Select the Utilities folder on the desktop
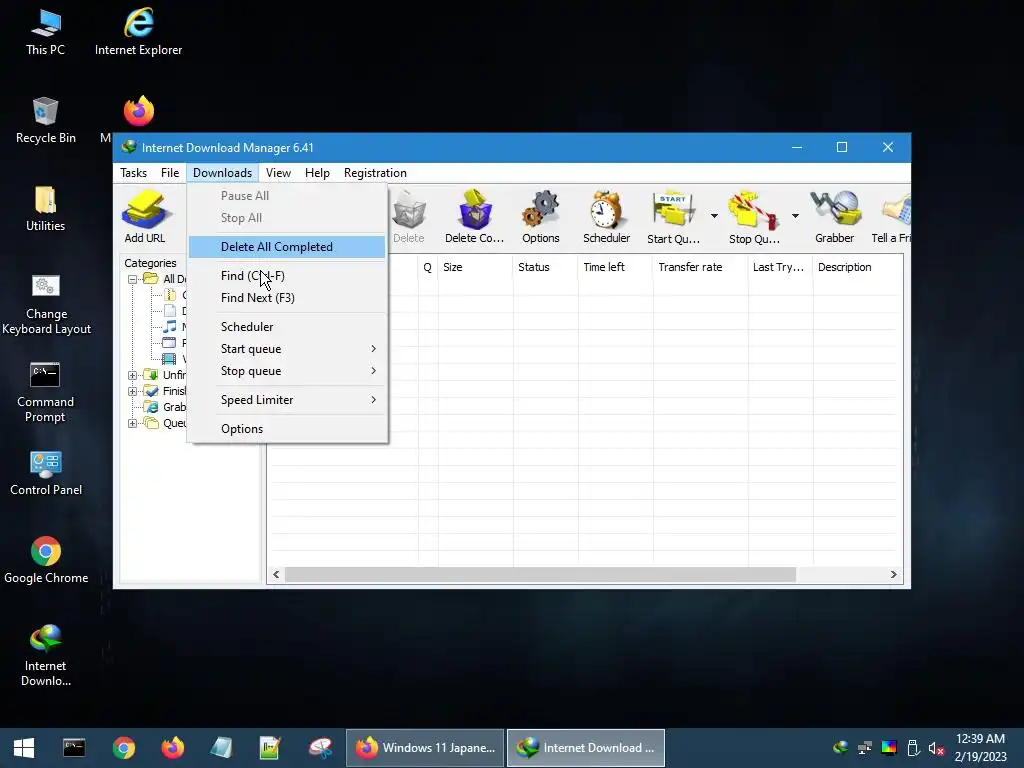The image size is (1024, 768). [x=46, y=208]
